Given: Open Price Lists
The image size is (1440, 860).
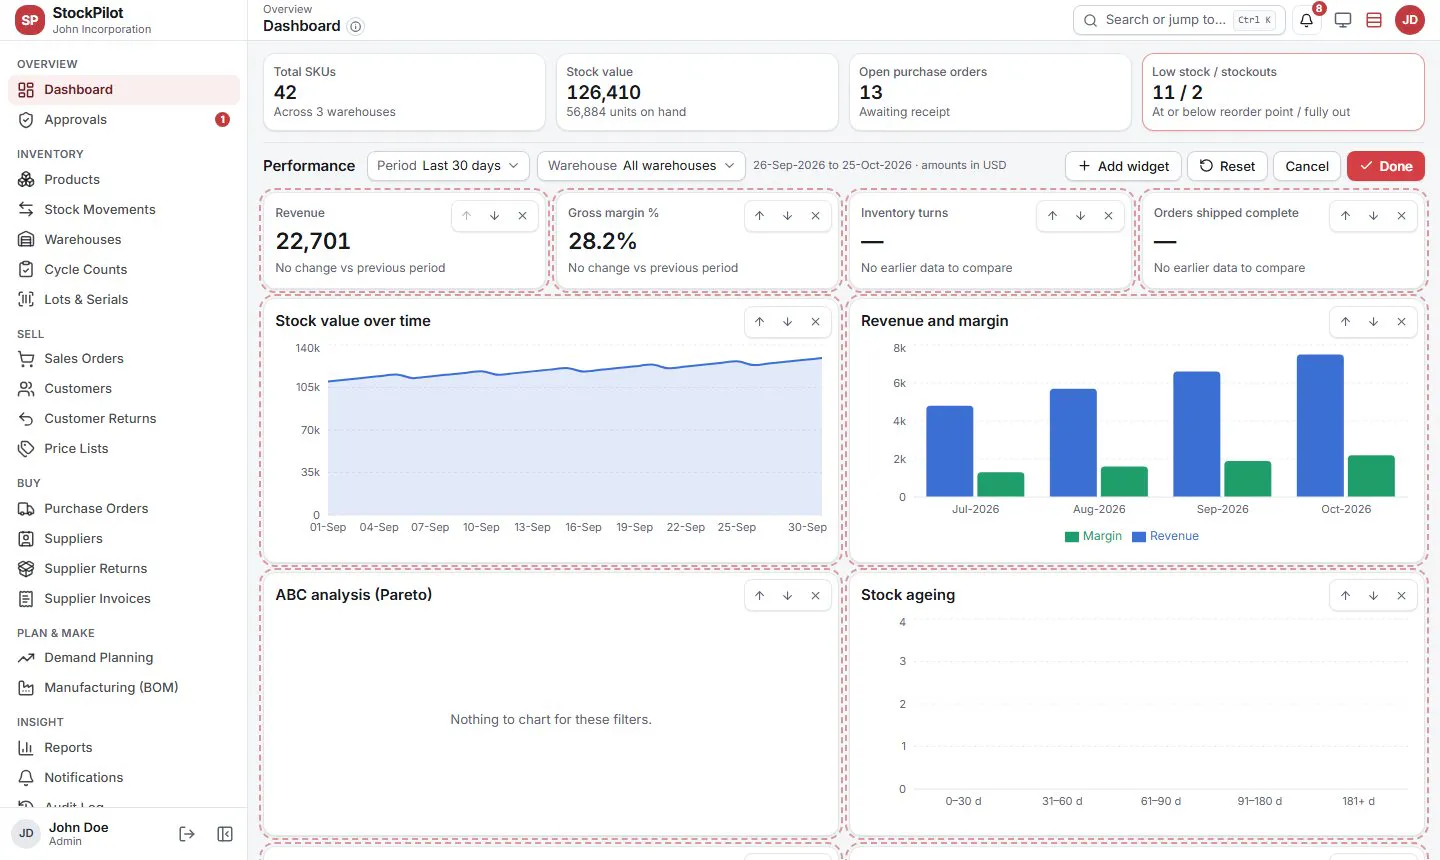Looking at the screenshot, I should pos(124,449).
